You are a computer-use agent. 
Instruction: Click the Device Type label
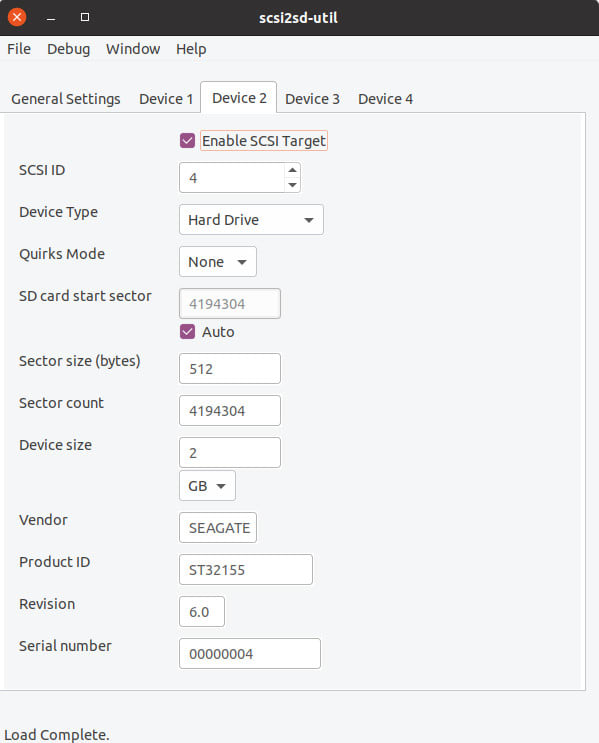[58, 212]
